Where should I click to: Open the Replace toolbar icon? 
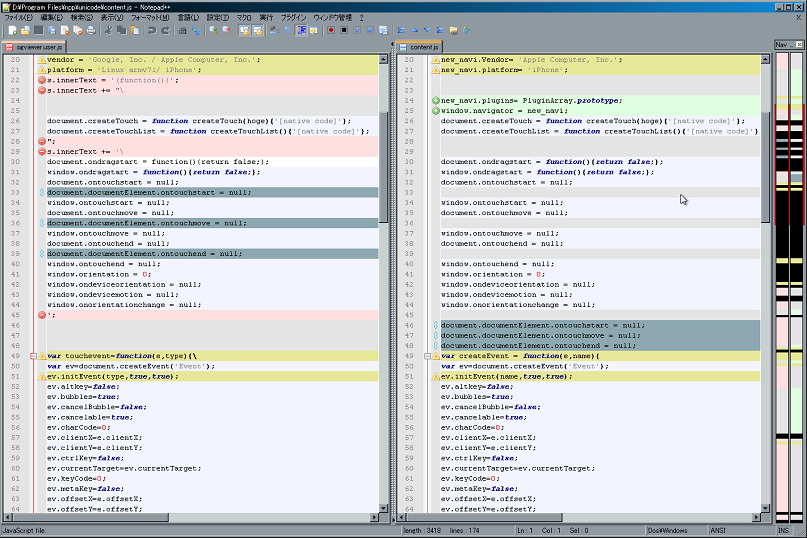(196, 30)
